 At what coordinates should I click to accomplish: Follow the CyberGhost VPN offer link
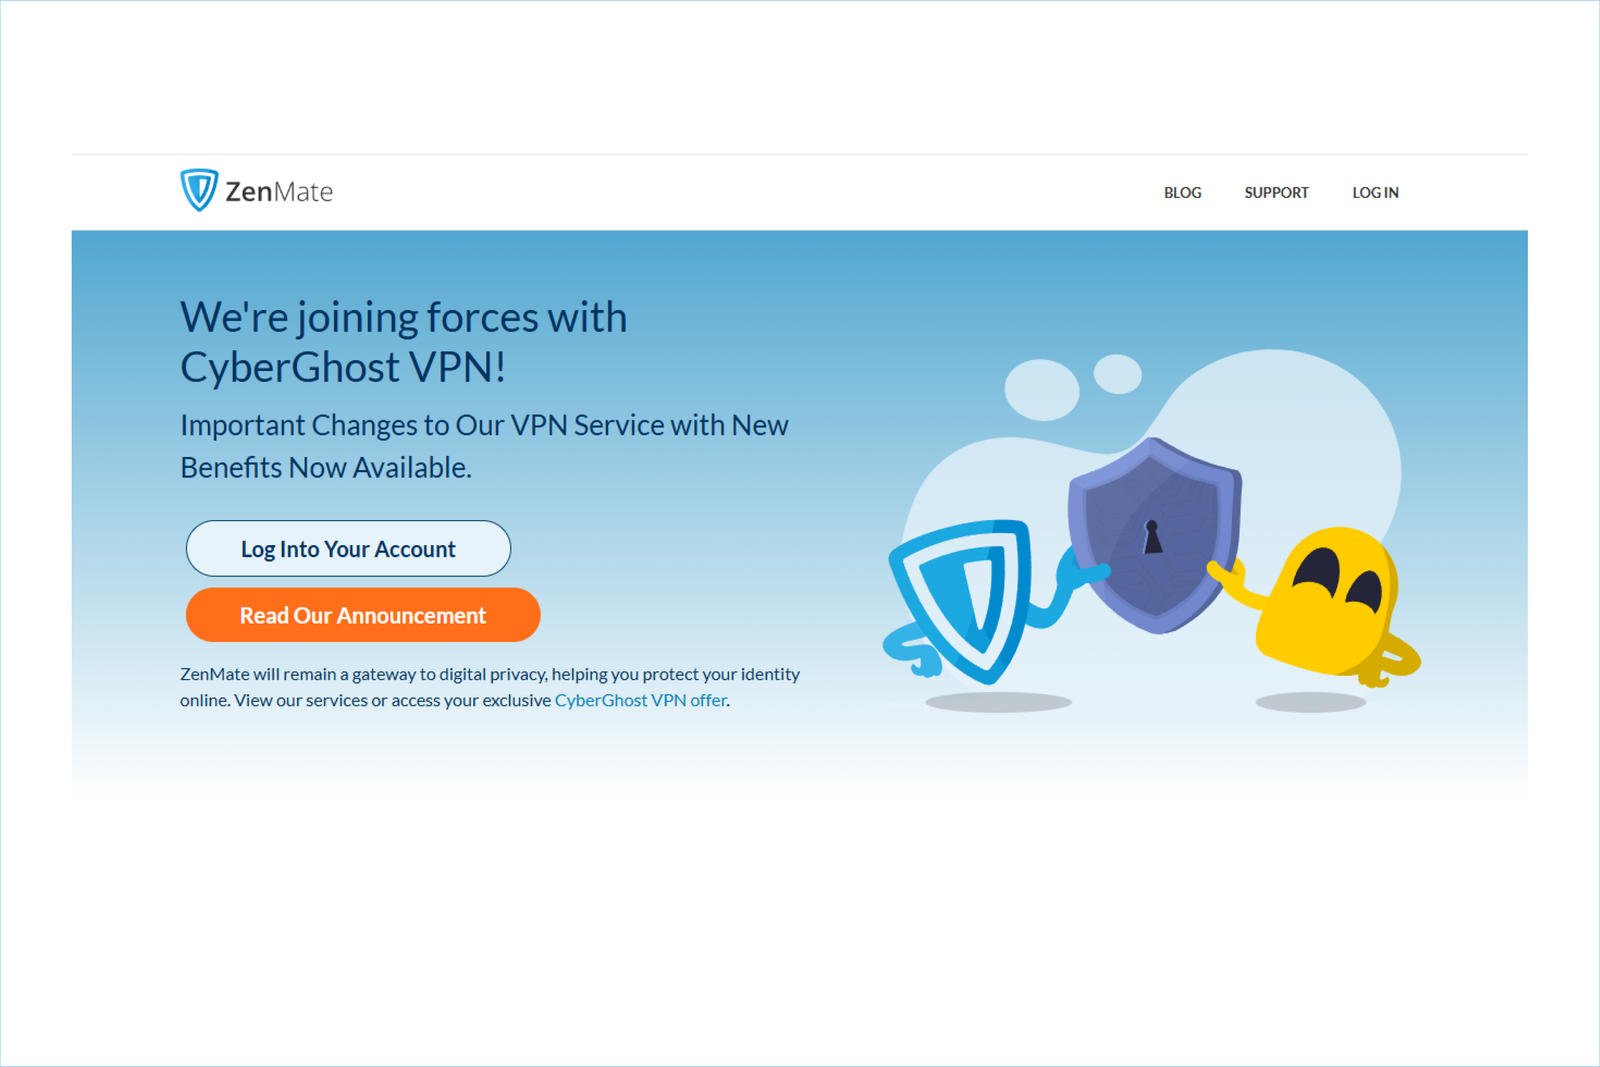641,700
